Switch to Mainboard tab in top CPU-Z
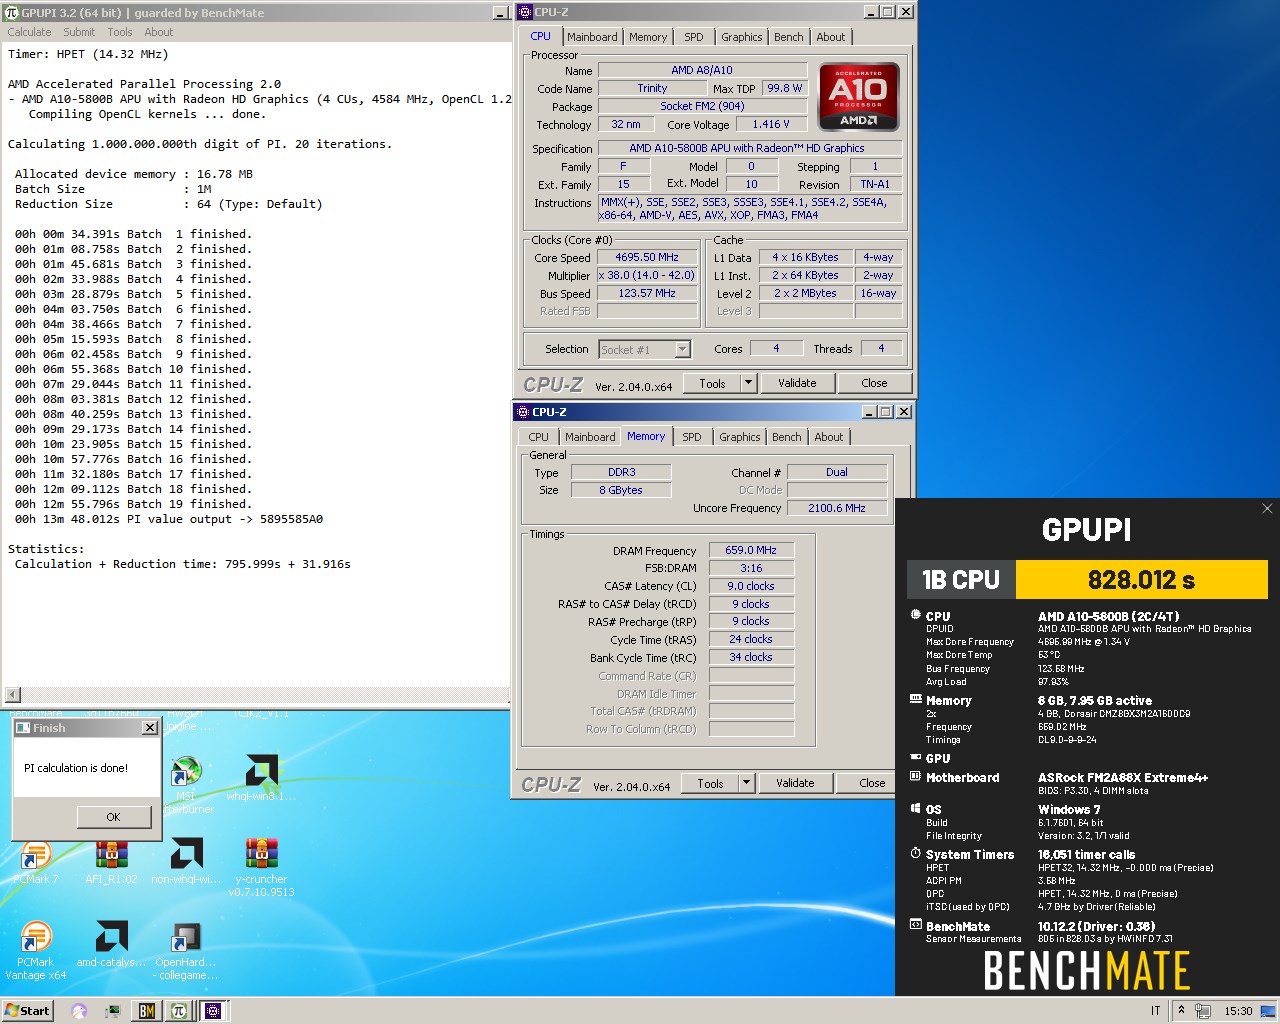This screenshot has height=1024, width=1280. pyautogui.click(x=592, y=37)
